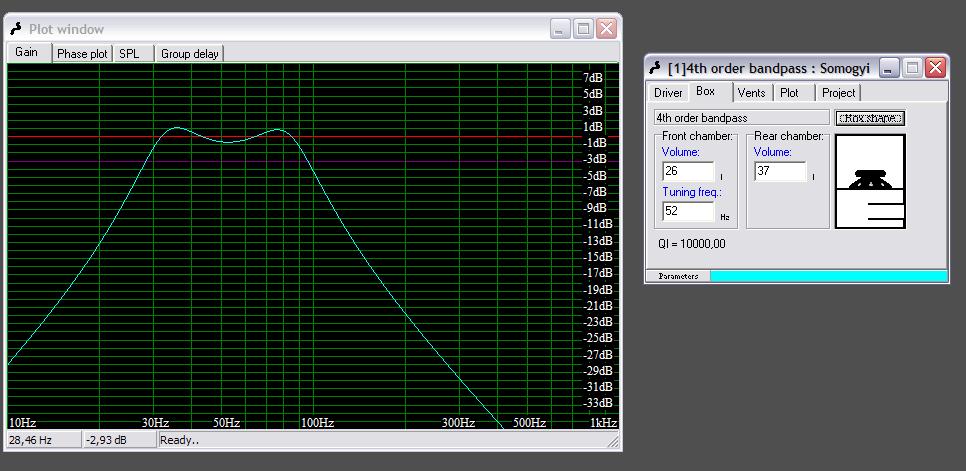
Task: Switch to the Vents tab
Action: pyautogui.click(x=752, y=93)
